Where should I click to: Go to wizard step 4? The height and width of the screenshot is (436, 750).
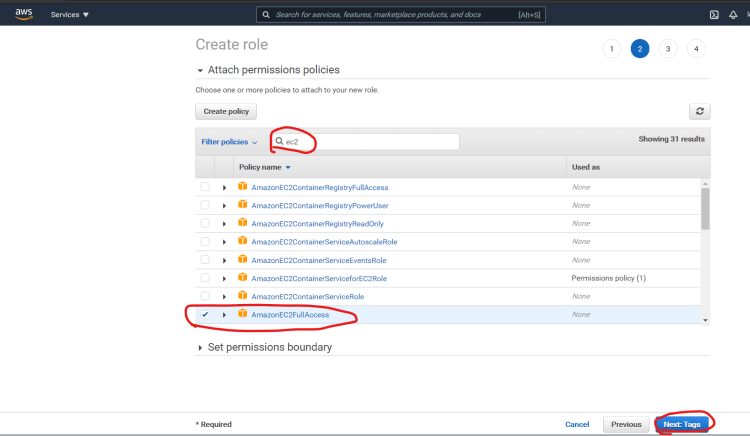pos(696,49)
